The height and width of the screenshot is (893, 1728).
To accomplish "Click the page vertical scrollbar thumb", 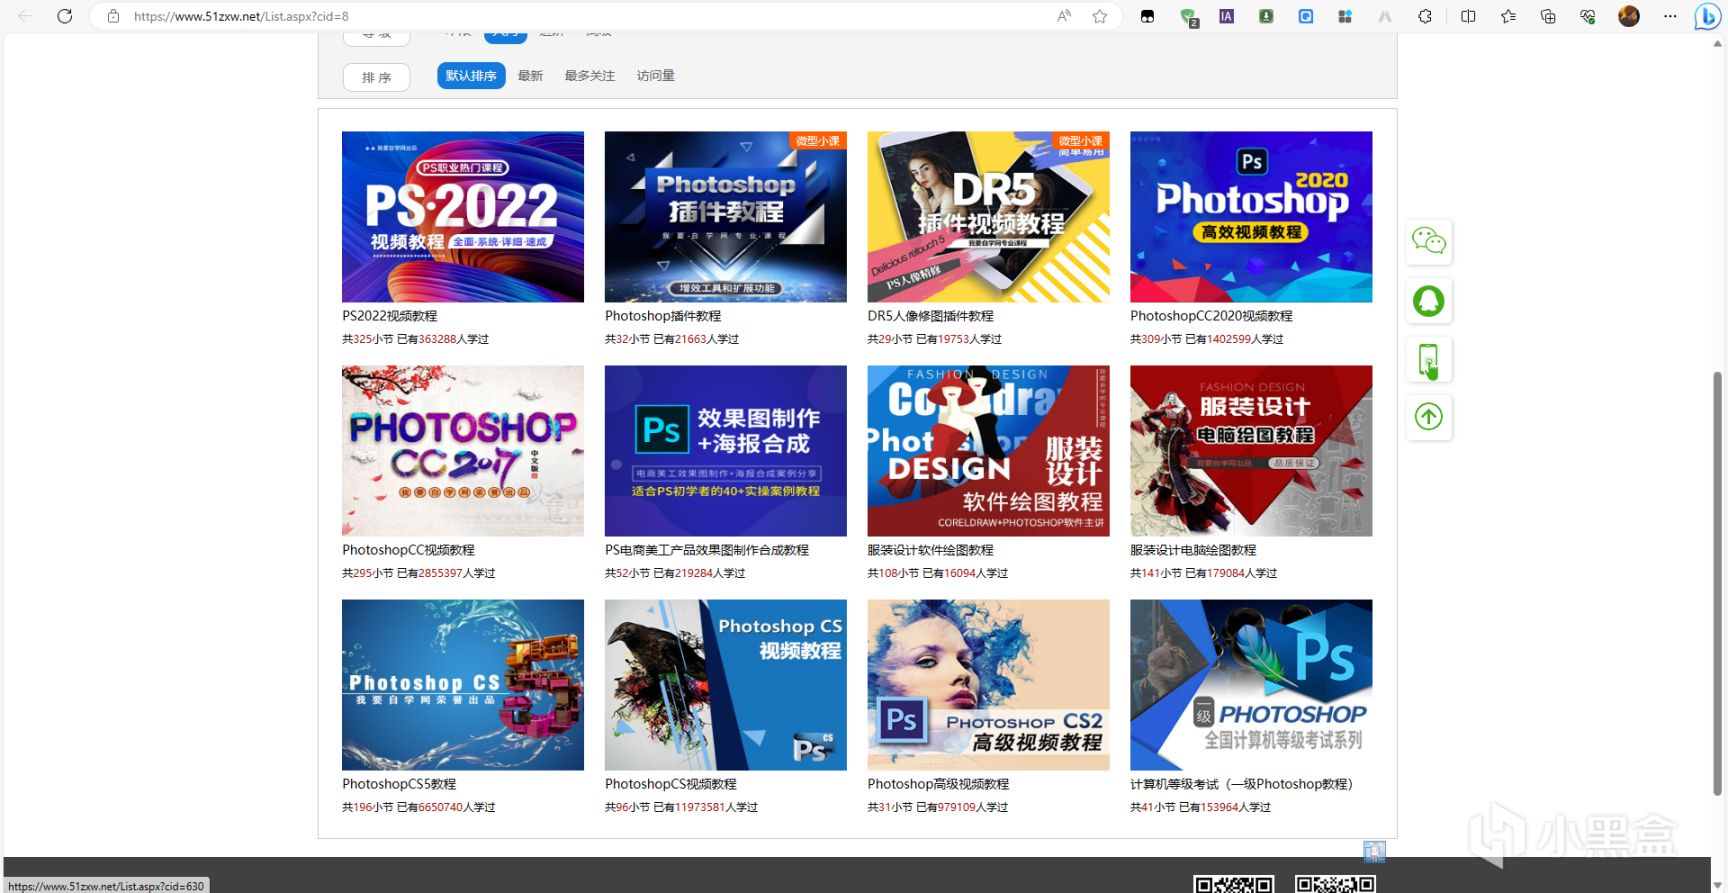I will tap(1718, 583).
